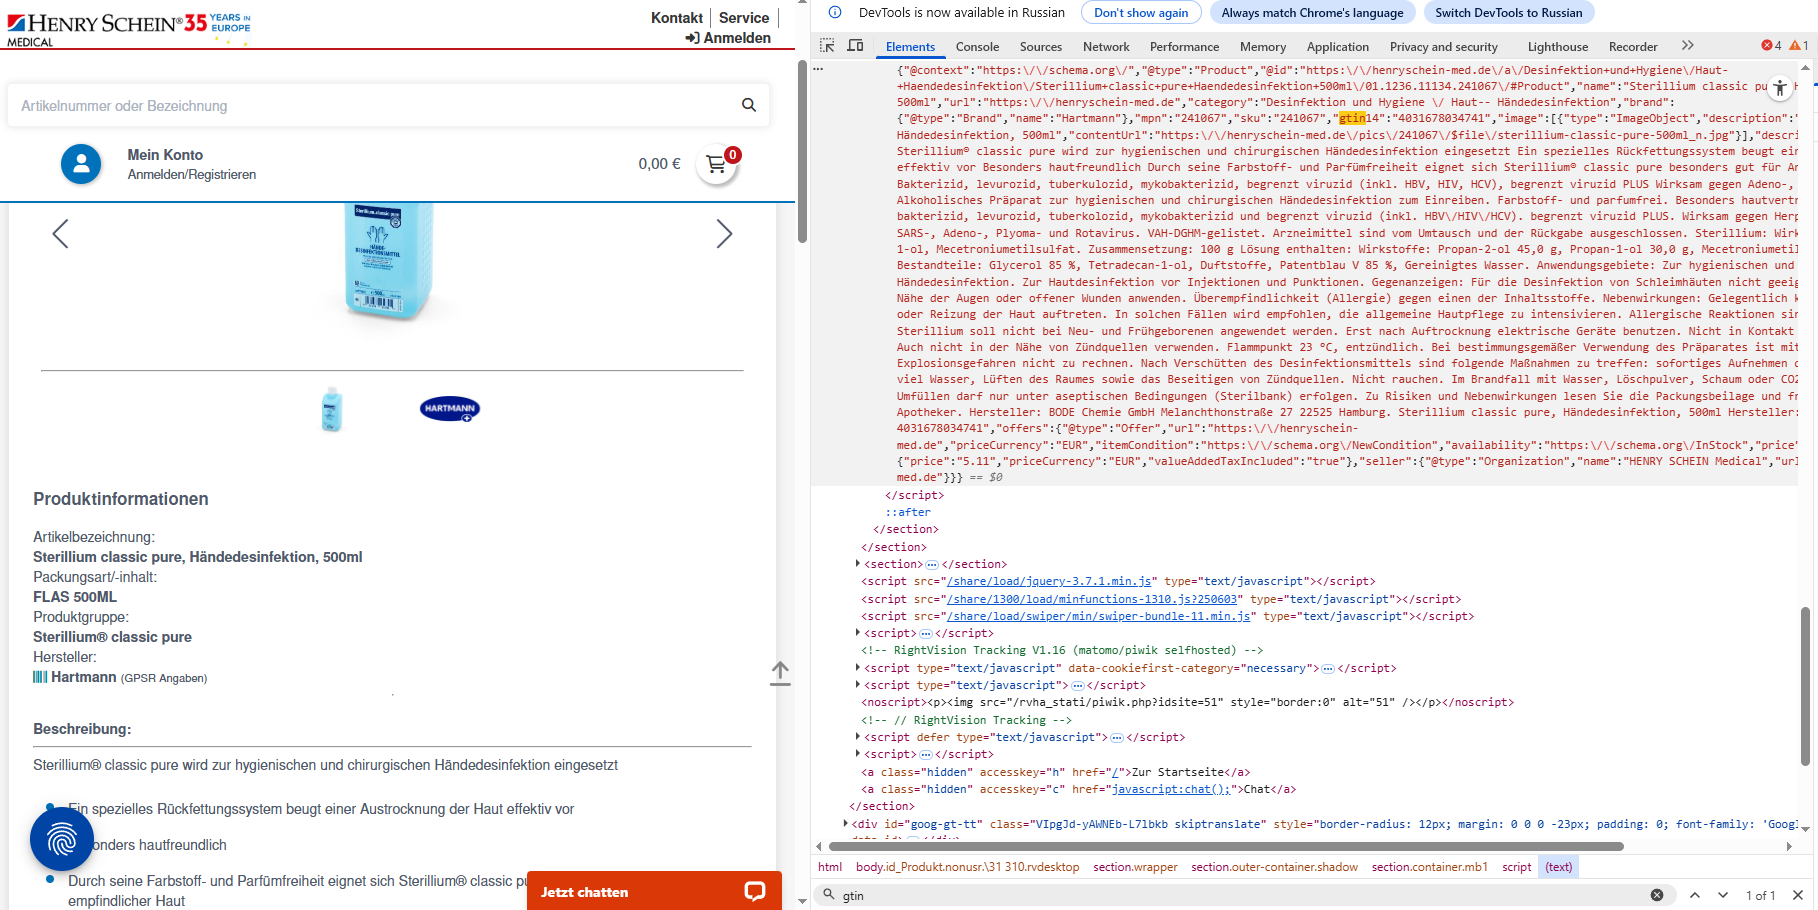
Task: Open the jquery-3.7.1.min.js source link
Action: click(1050, 581)
